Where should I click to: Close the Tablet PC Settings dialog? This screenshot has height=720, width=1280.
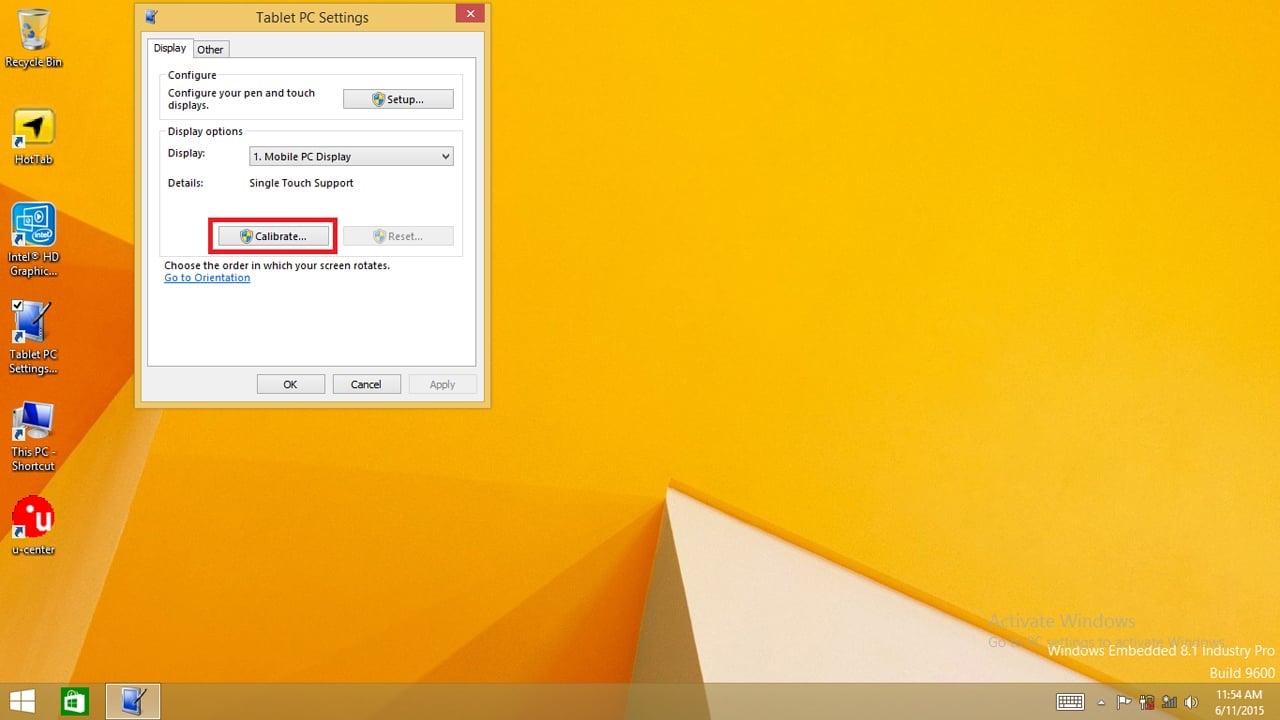tap(470, 14)
